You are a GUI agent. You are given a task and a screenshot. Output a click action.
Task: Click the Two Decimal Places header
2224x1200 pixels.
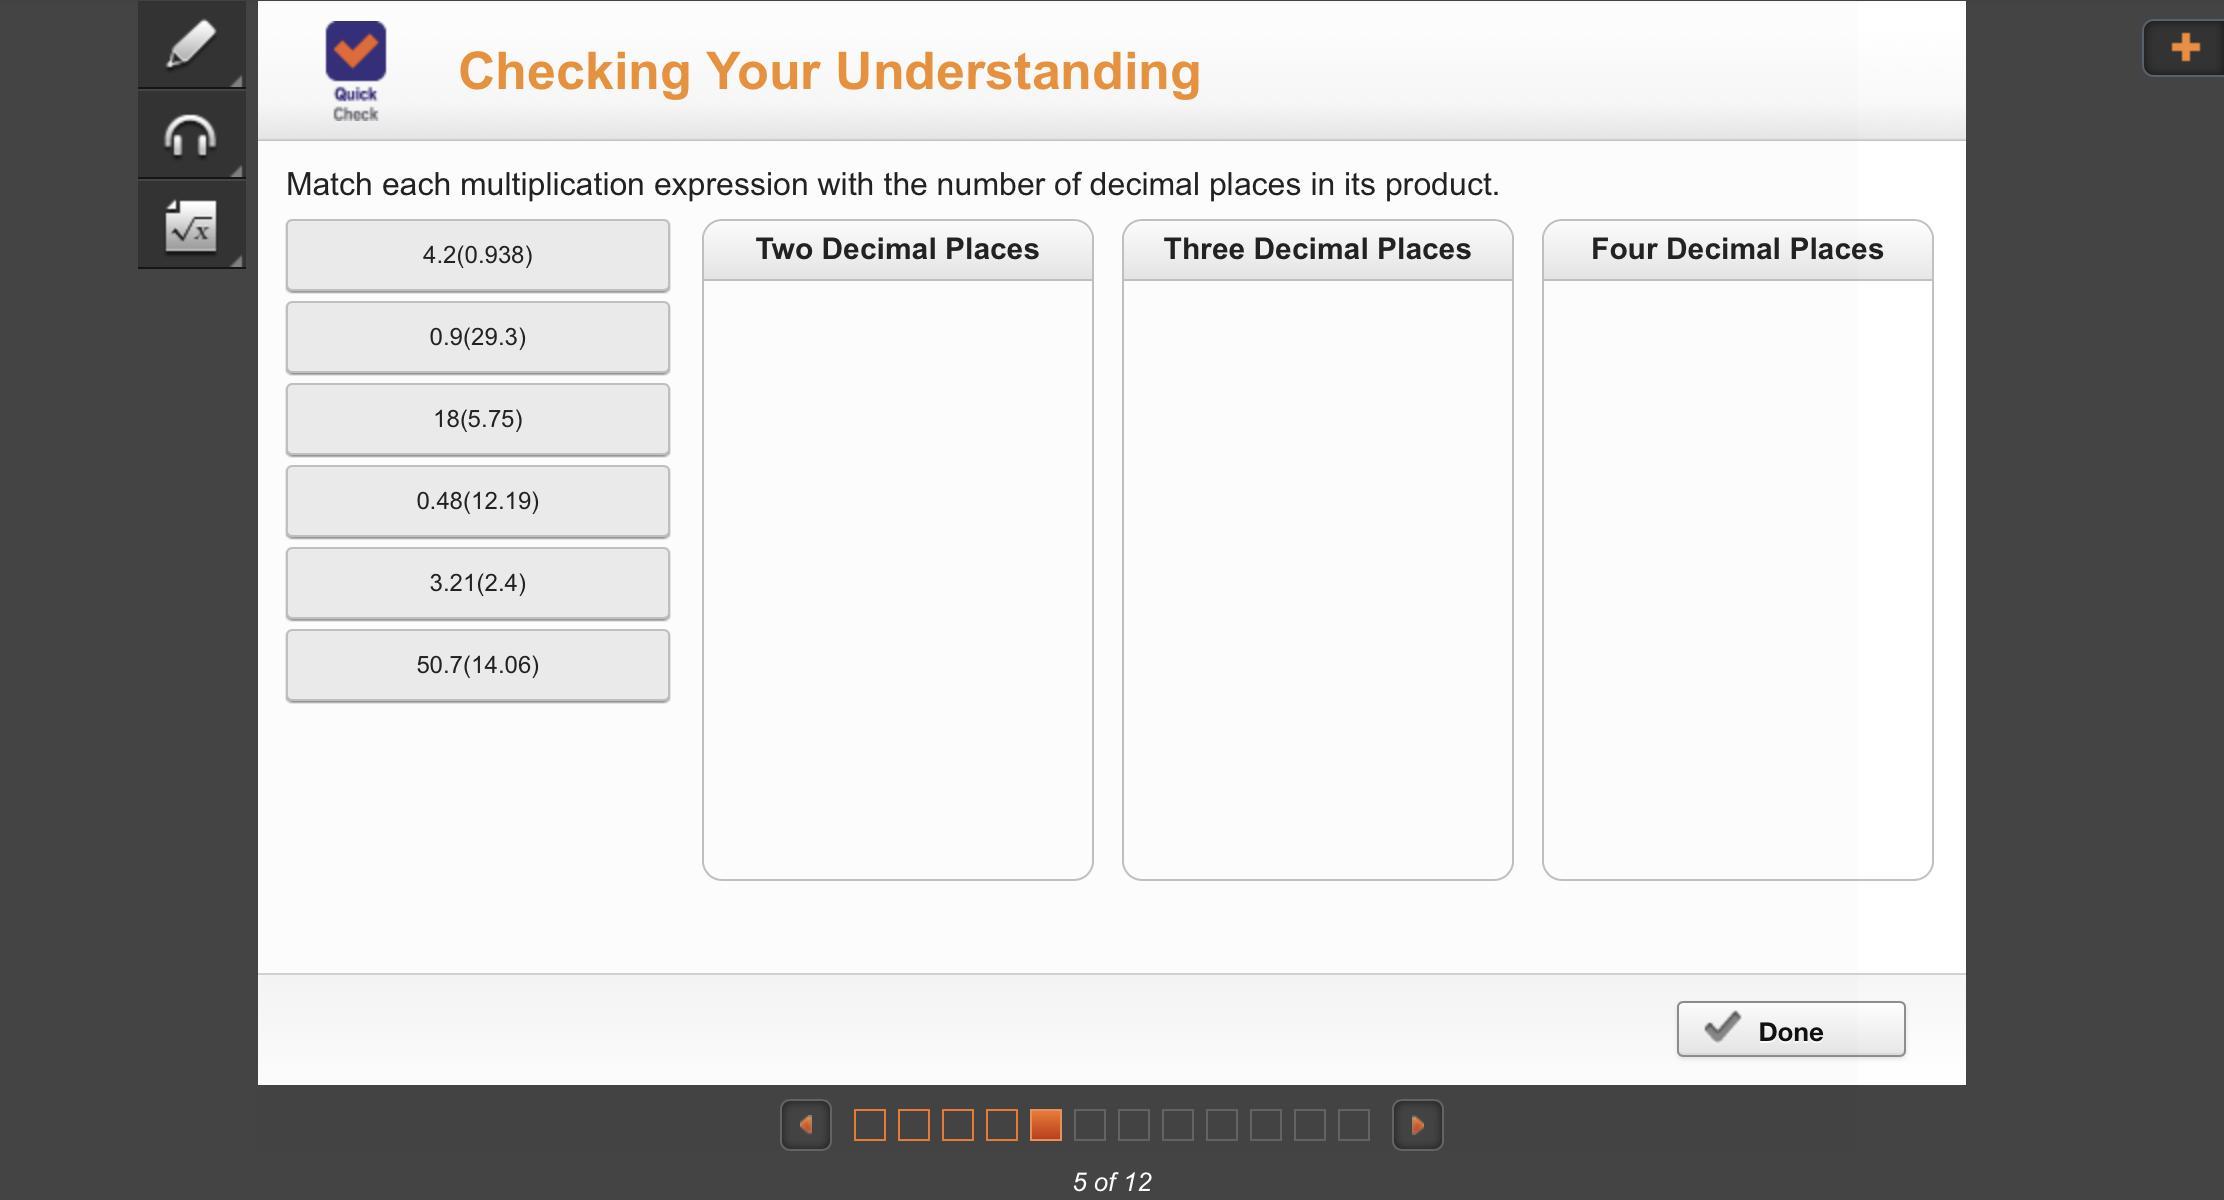point(897,249)
